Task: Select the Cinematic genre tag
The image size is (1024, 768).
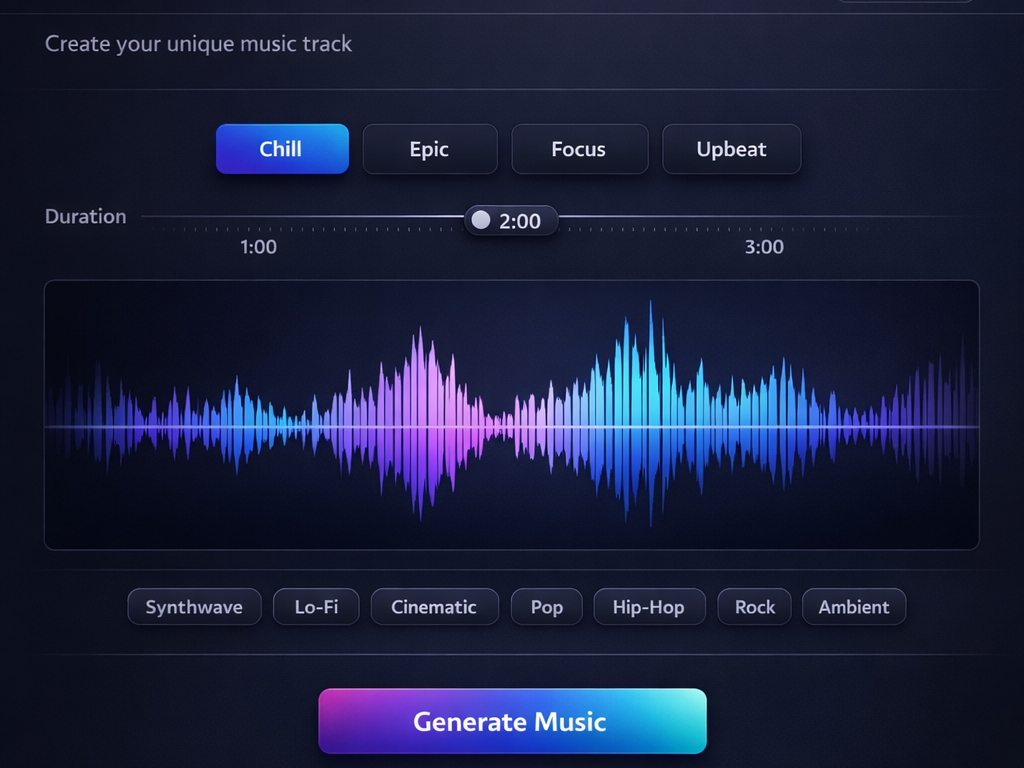Action: click(x=434, y=606)
